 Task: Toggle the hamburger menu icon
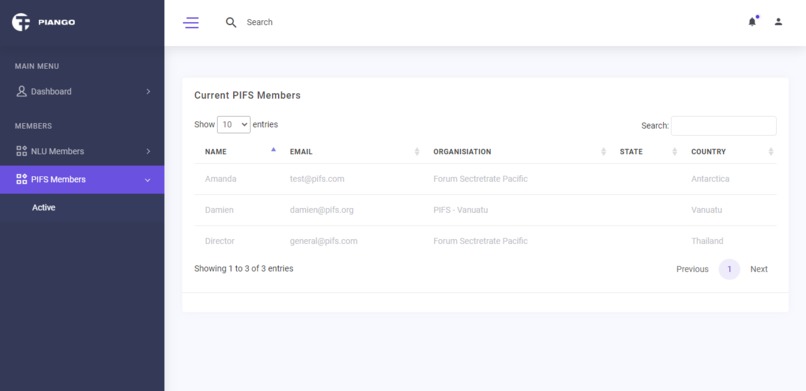pos(191,22)
